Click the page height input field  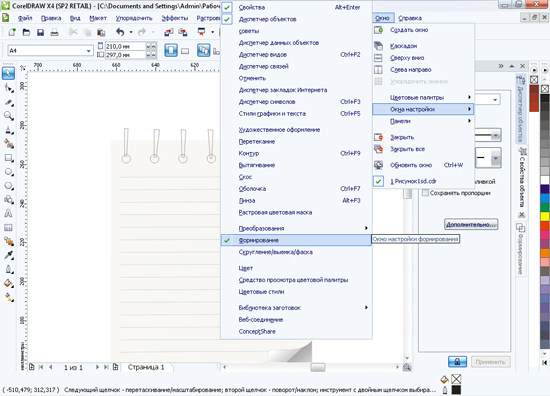click(126, 55)
